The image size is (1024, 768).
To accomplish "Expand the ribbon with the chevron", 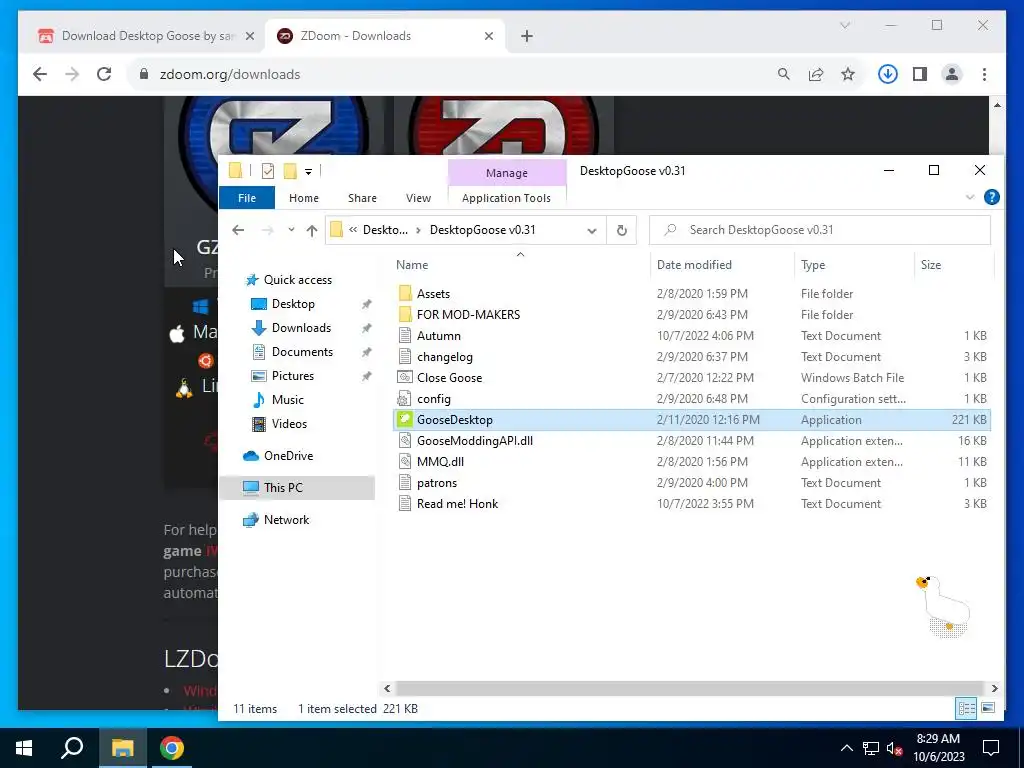I will click(x=970, y=197).
